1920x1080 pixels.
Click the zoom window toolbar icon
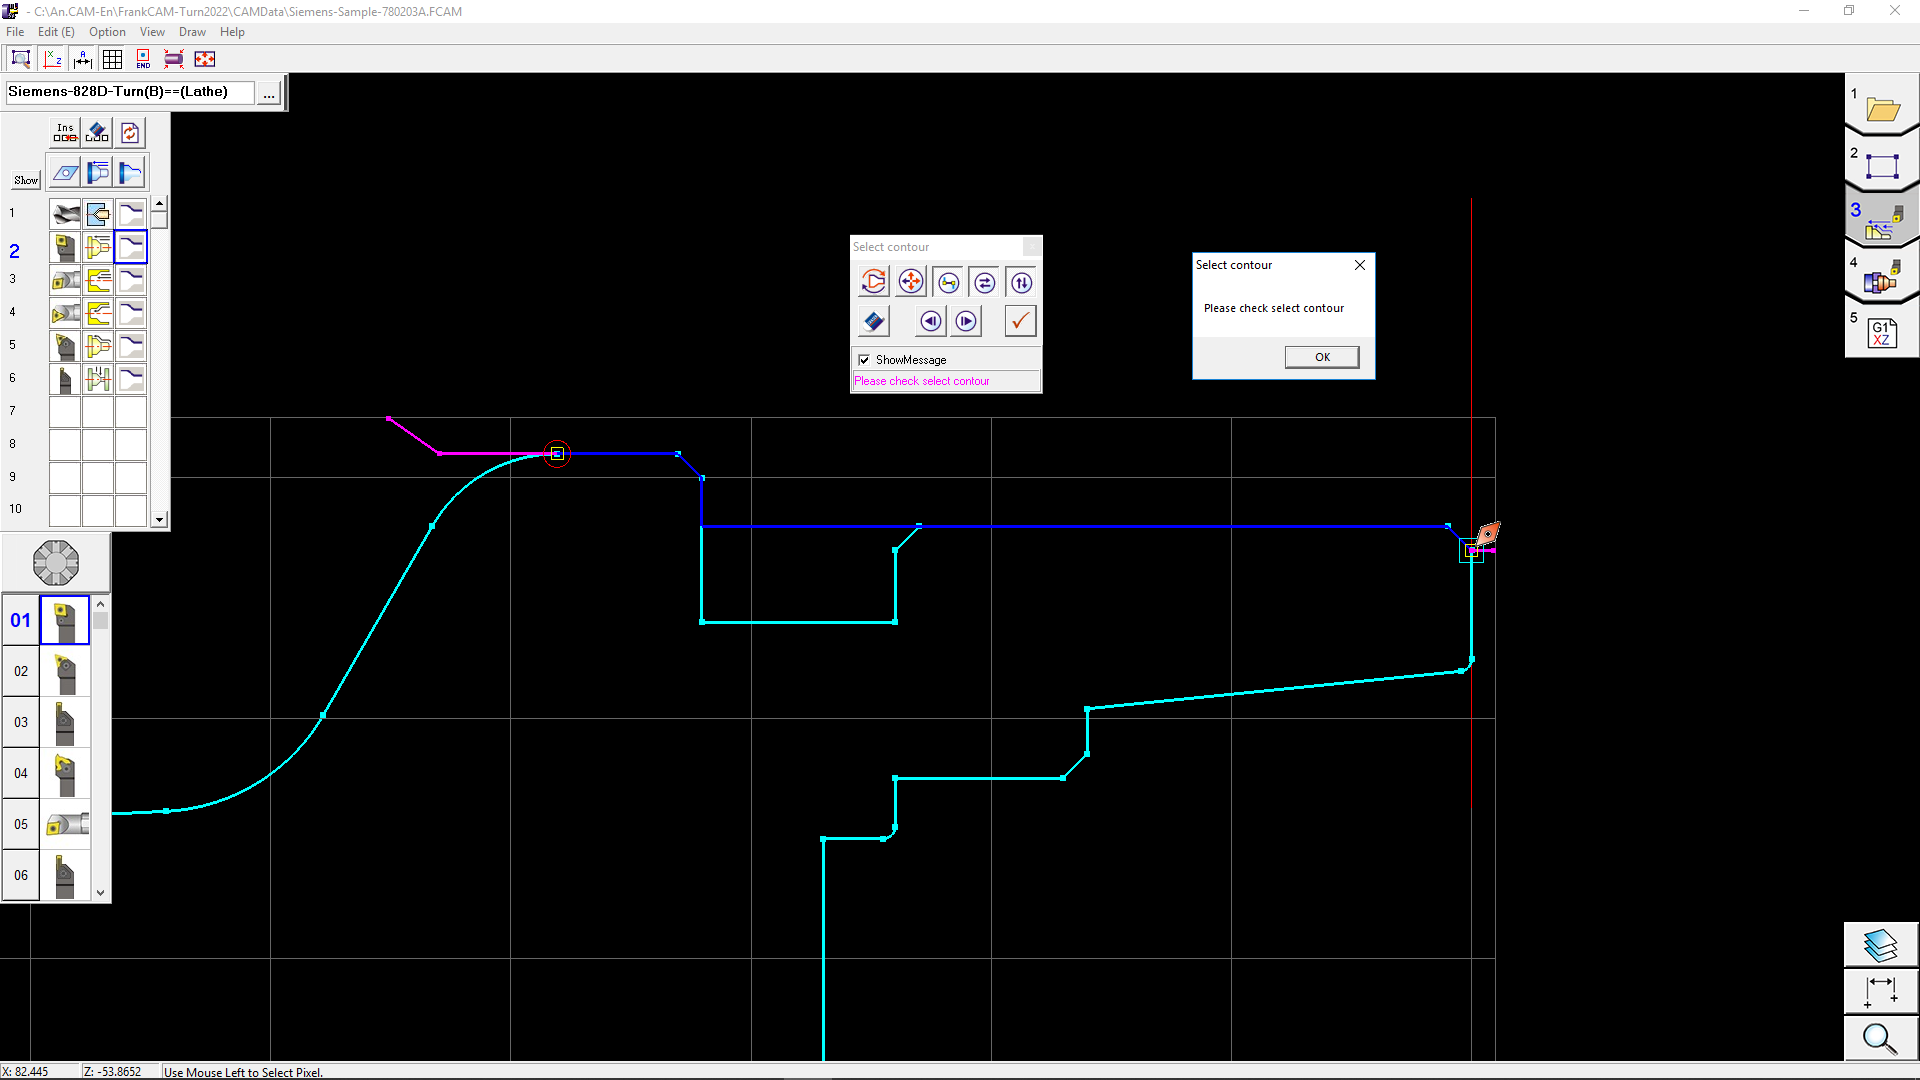point(20,59)
